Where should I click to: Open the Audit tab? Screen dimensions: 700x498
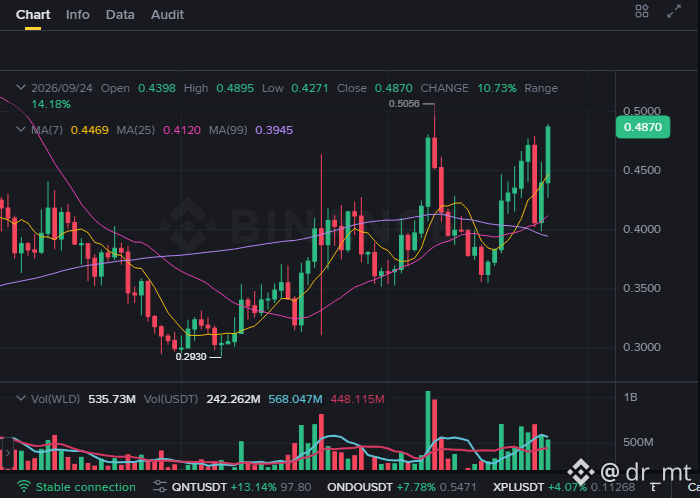pos(167,15)
